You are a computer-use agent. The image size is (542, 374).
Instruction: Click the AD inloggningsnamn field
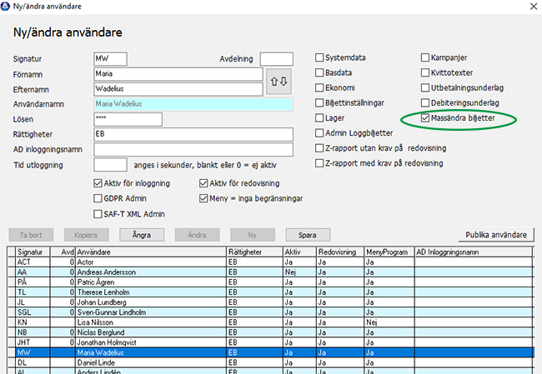point(194,149)
